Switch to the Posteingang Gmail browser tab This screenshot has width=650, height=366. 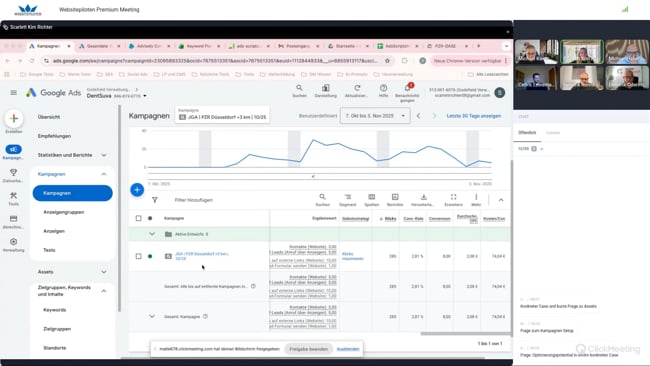[x=298, y=46]
